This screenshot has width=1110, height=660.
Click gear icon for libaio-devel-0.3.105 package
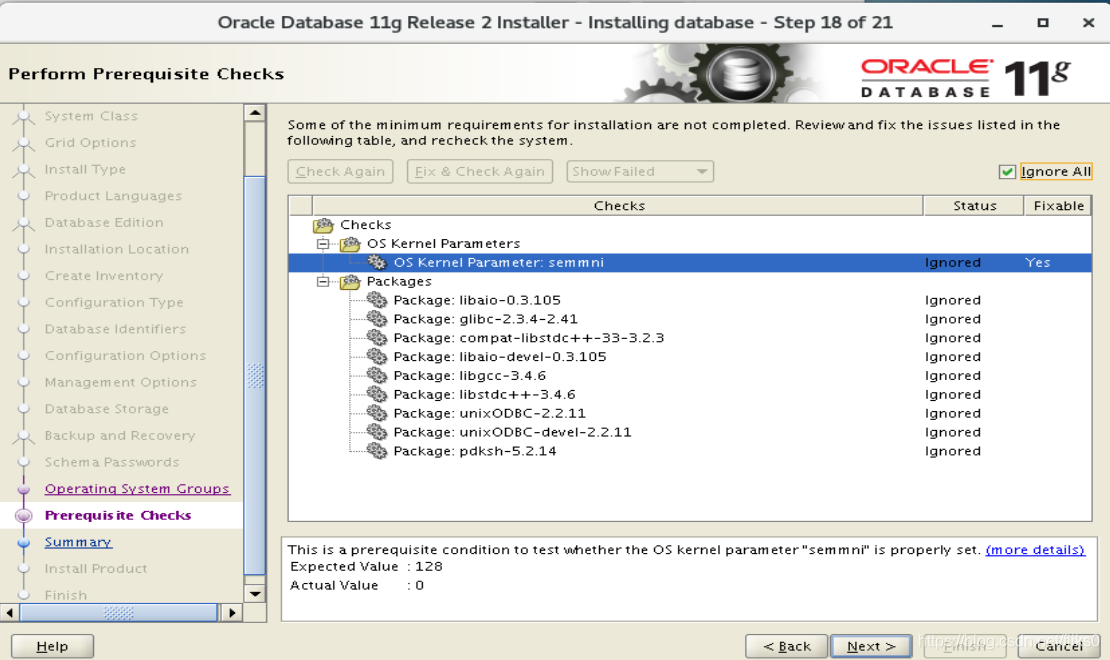pos(377,357)
